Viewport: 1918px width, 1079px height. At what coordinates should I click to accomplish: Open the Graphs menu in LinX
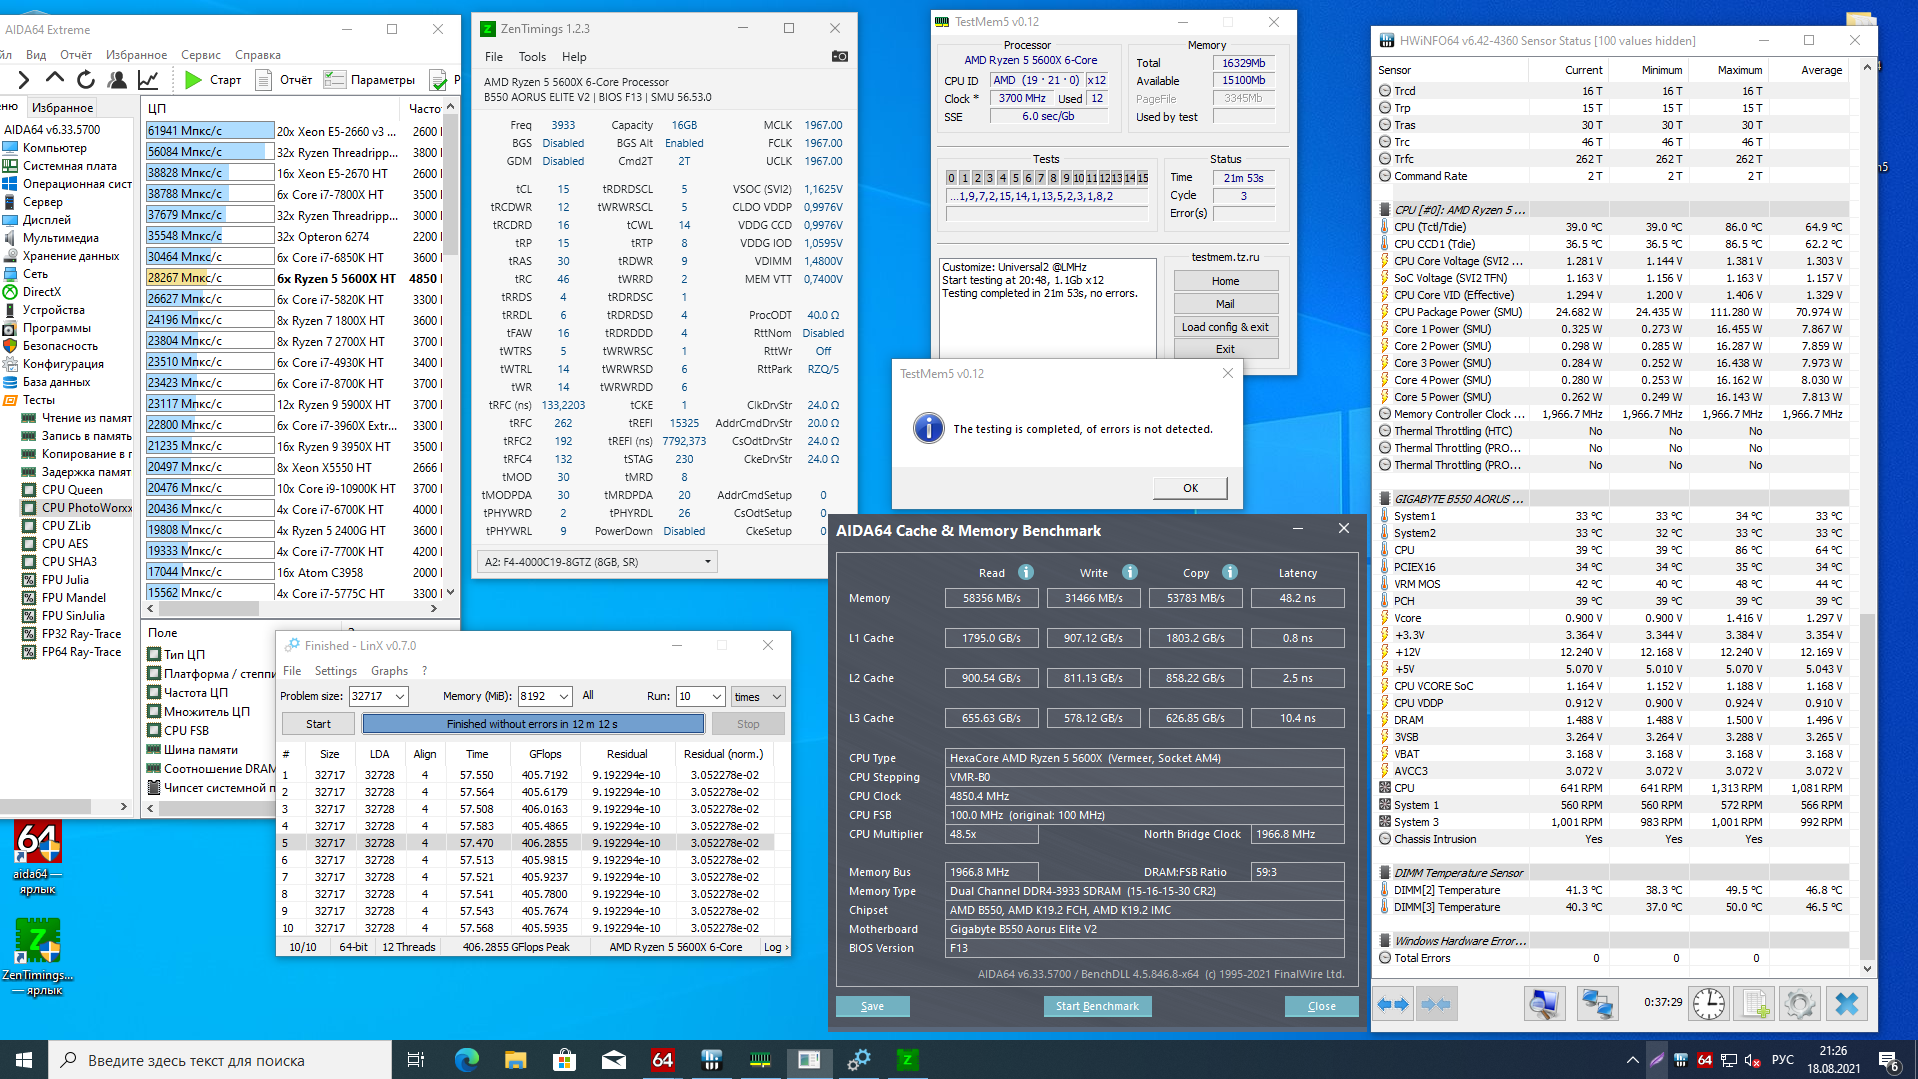coord(389,671)
